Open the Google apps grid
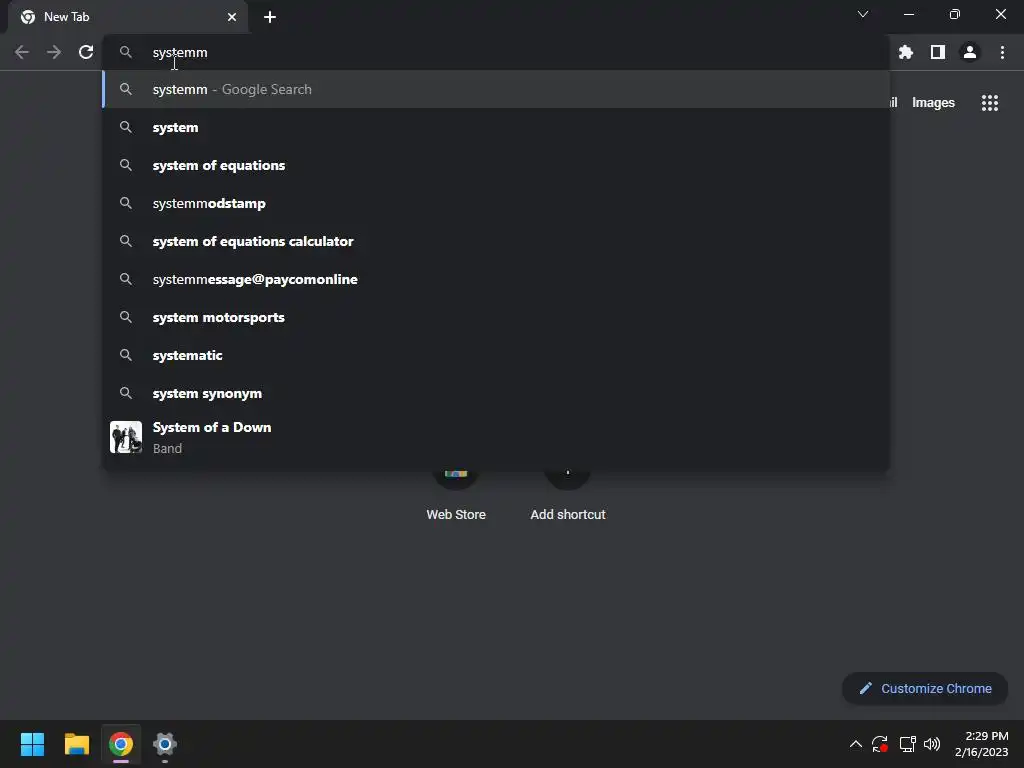This screenshot has height=768, width=1024. click(x=990, y=103)
